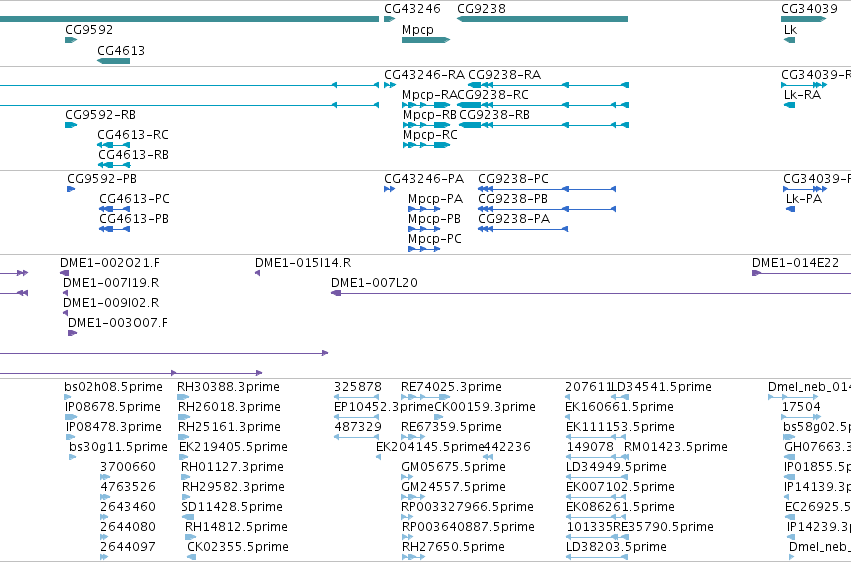Select the CG9592-PB protein label

102,179
